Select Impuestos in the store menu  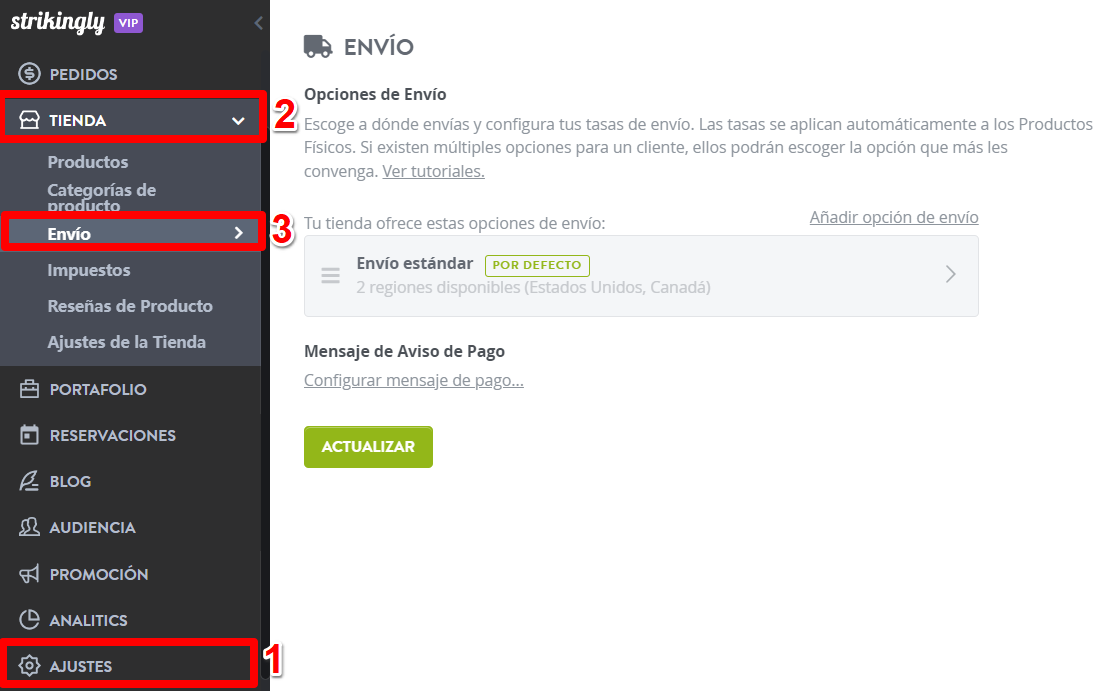click(89, 270)
